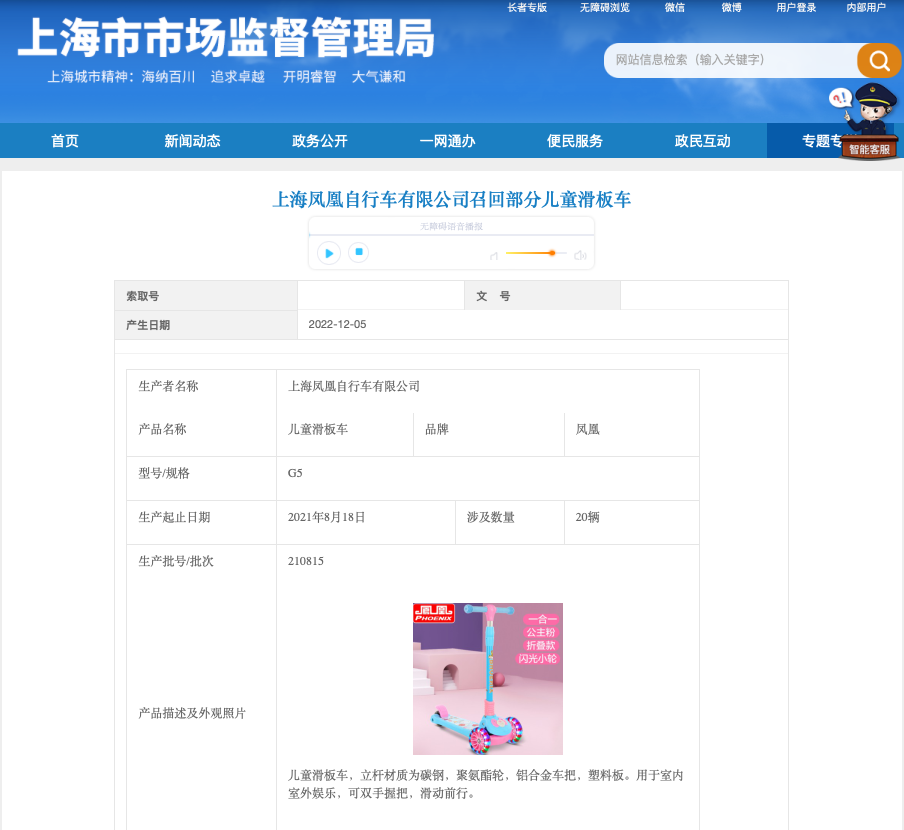Click the 生产者名称 row label

point(168,386)
